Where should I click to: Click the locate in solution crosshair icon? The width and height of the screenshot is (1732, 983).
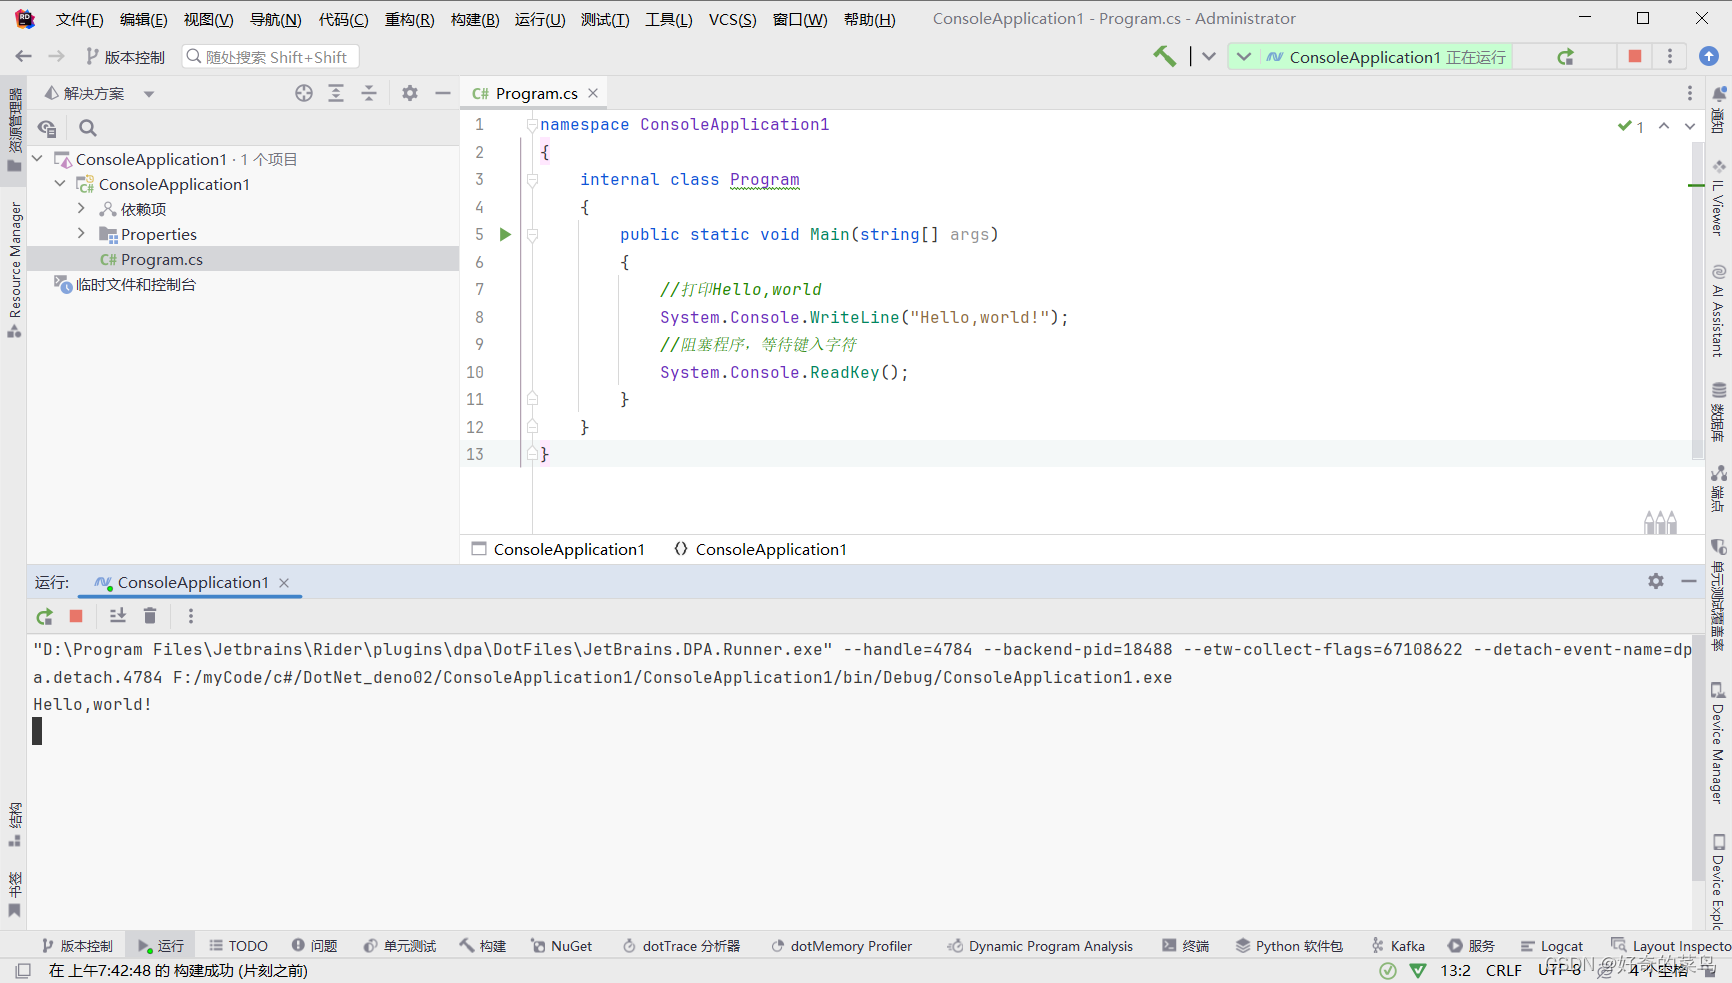coord(304,93)
